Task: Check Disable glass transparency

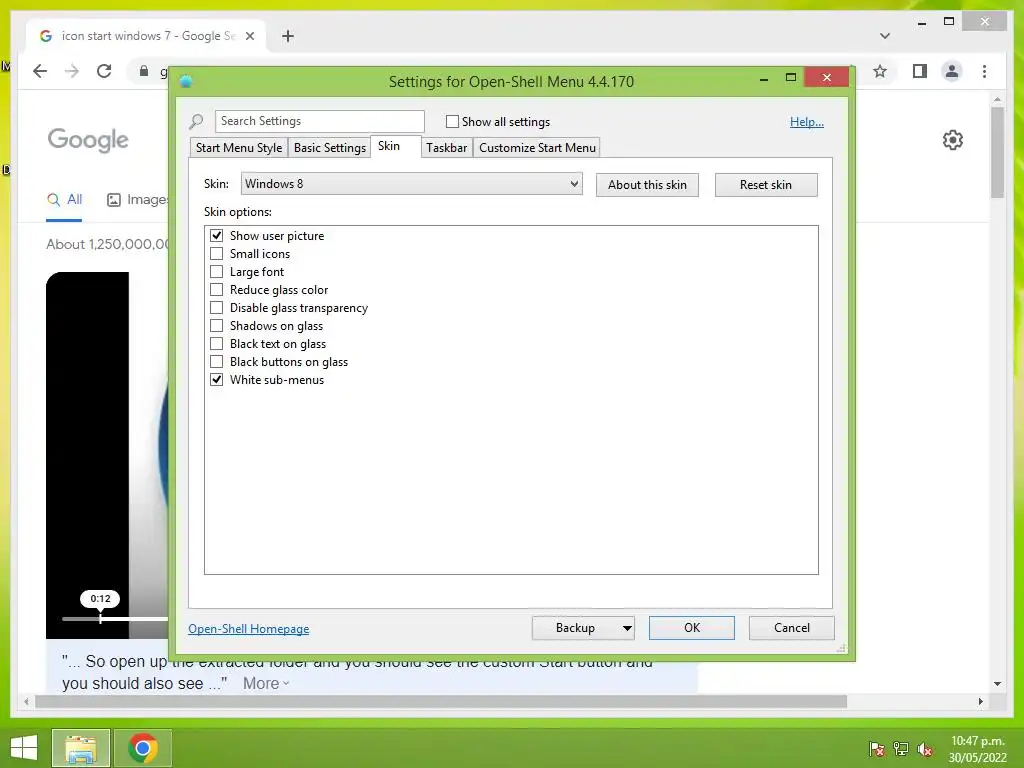Action: (216, 308)
